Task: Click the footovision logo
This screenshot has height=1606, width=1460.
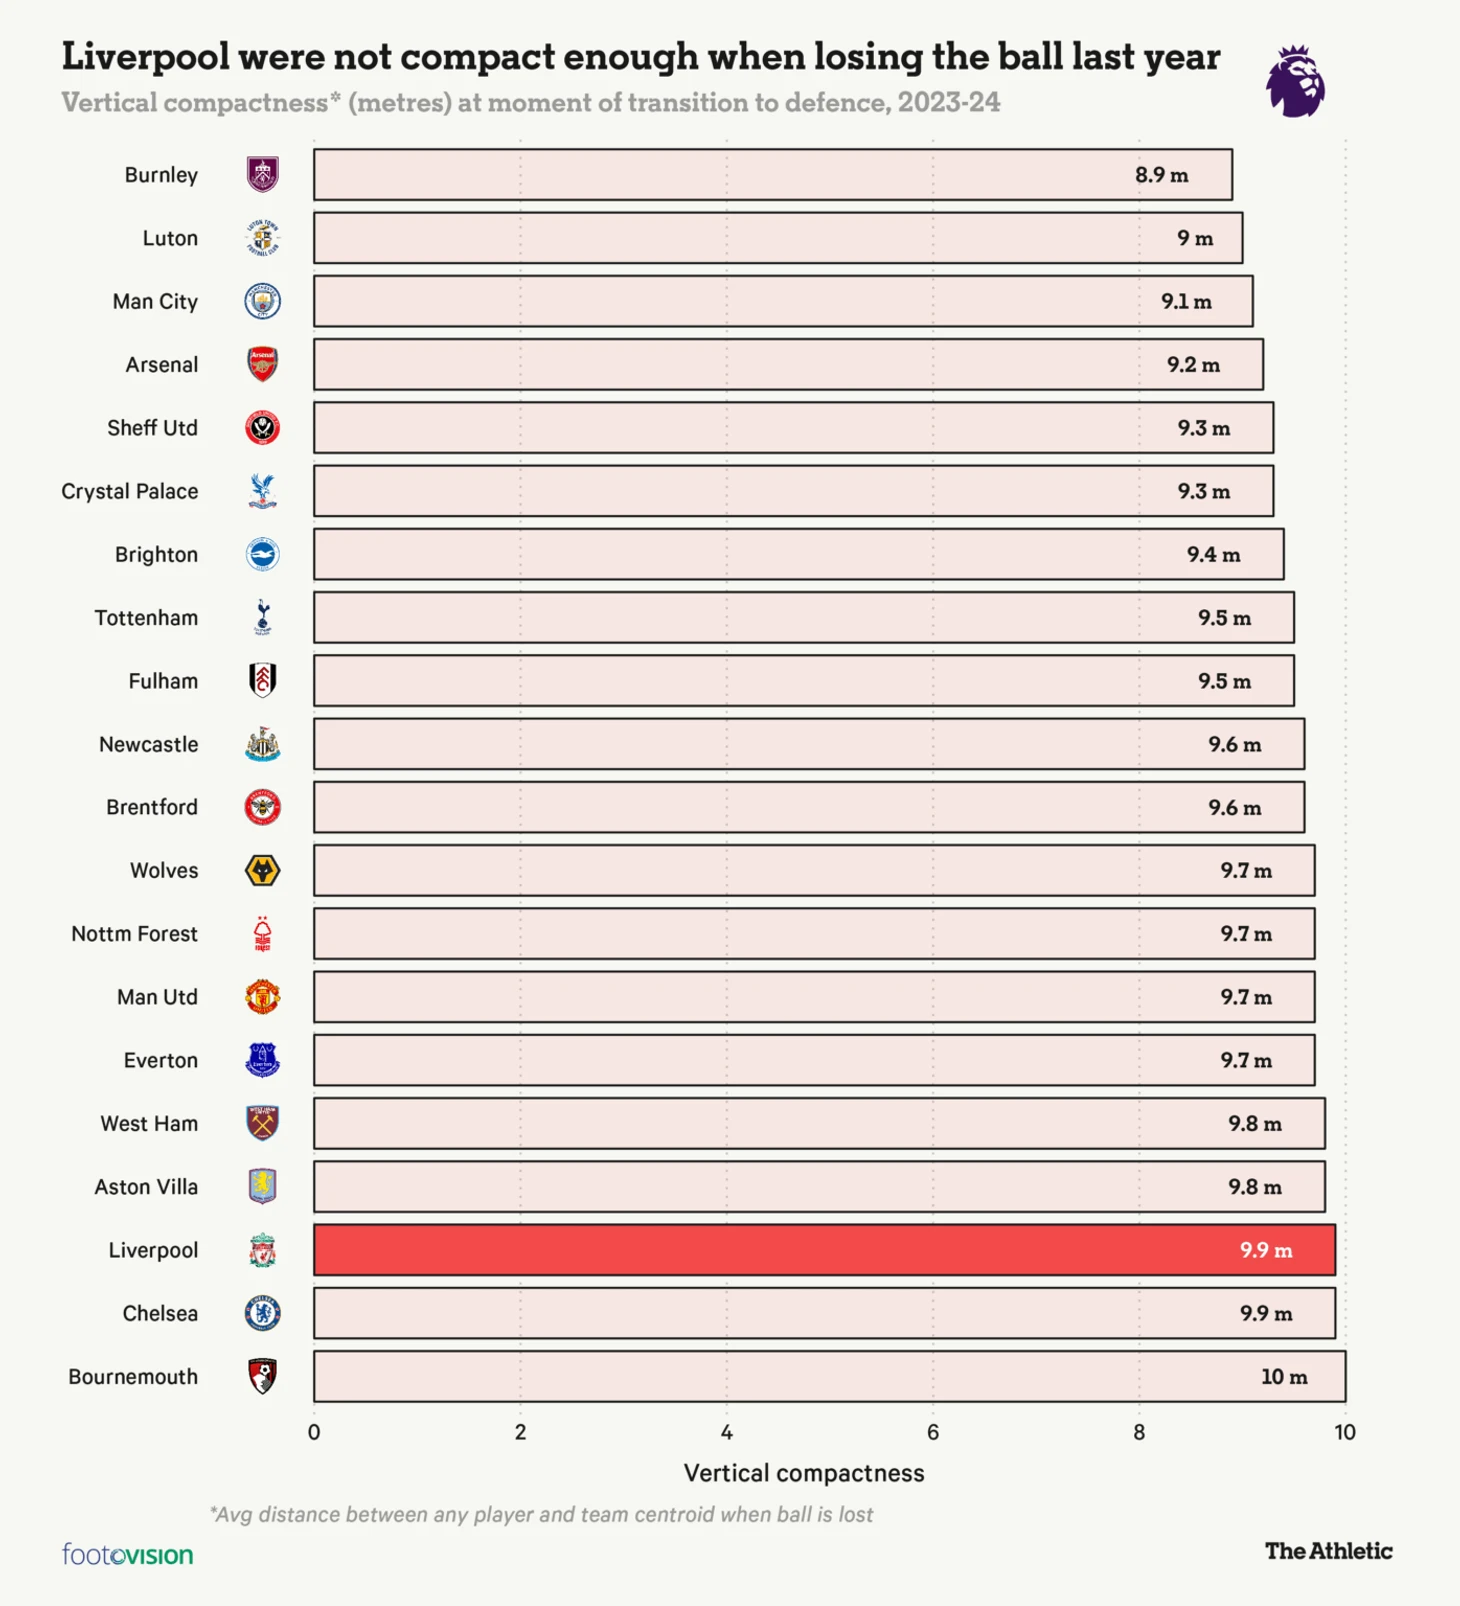Action: click(128, 1555)
